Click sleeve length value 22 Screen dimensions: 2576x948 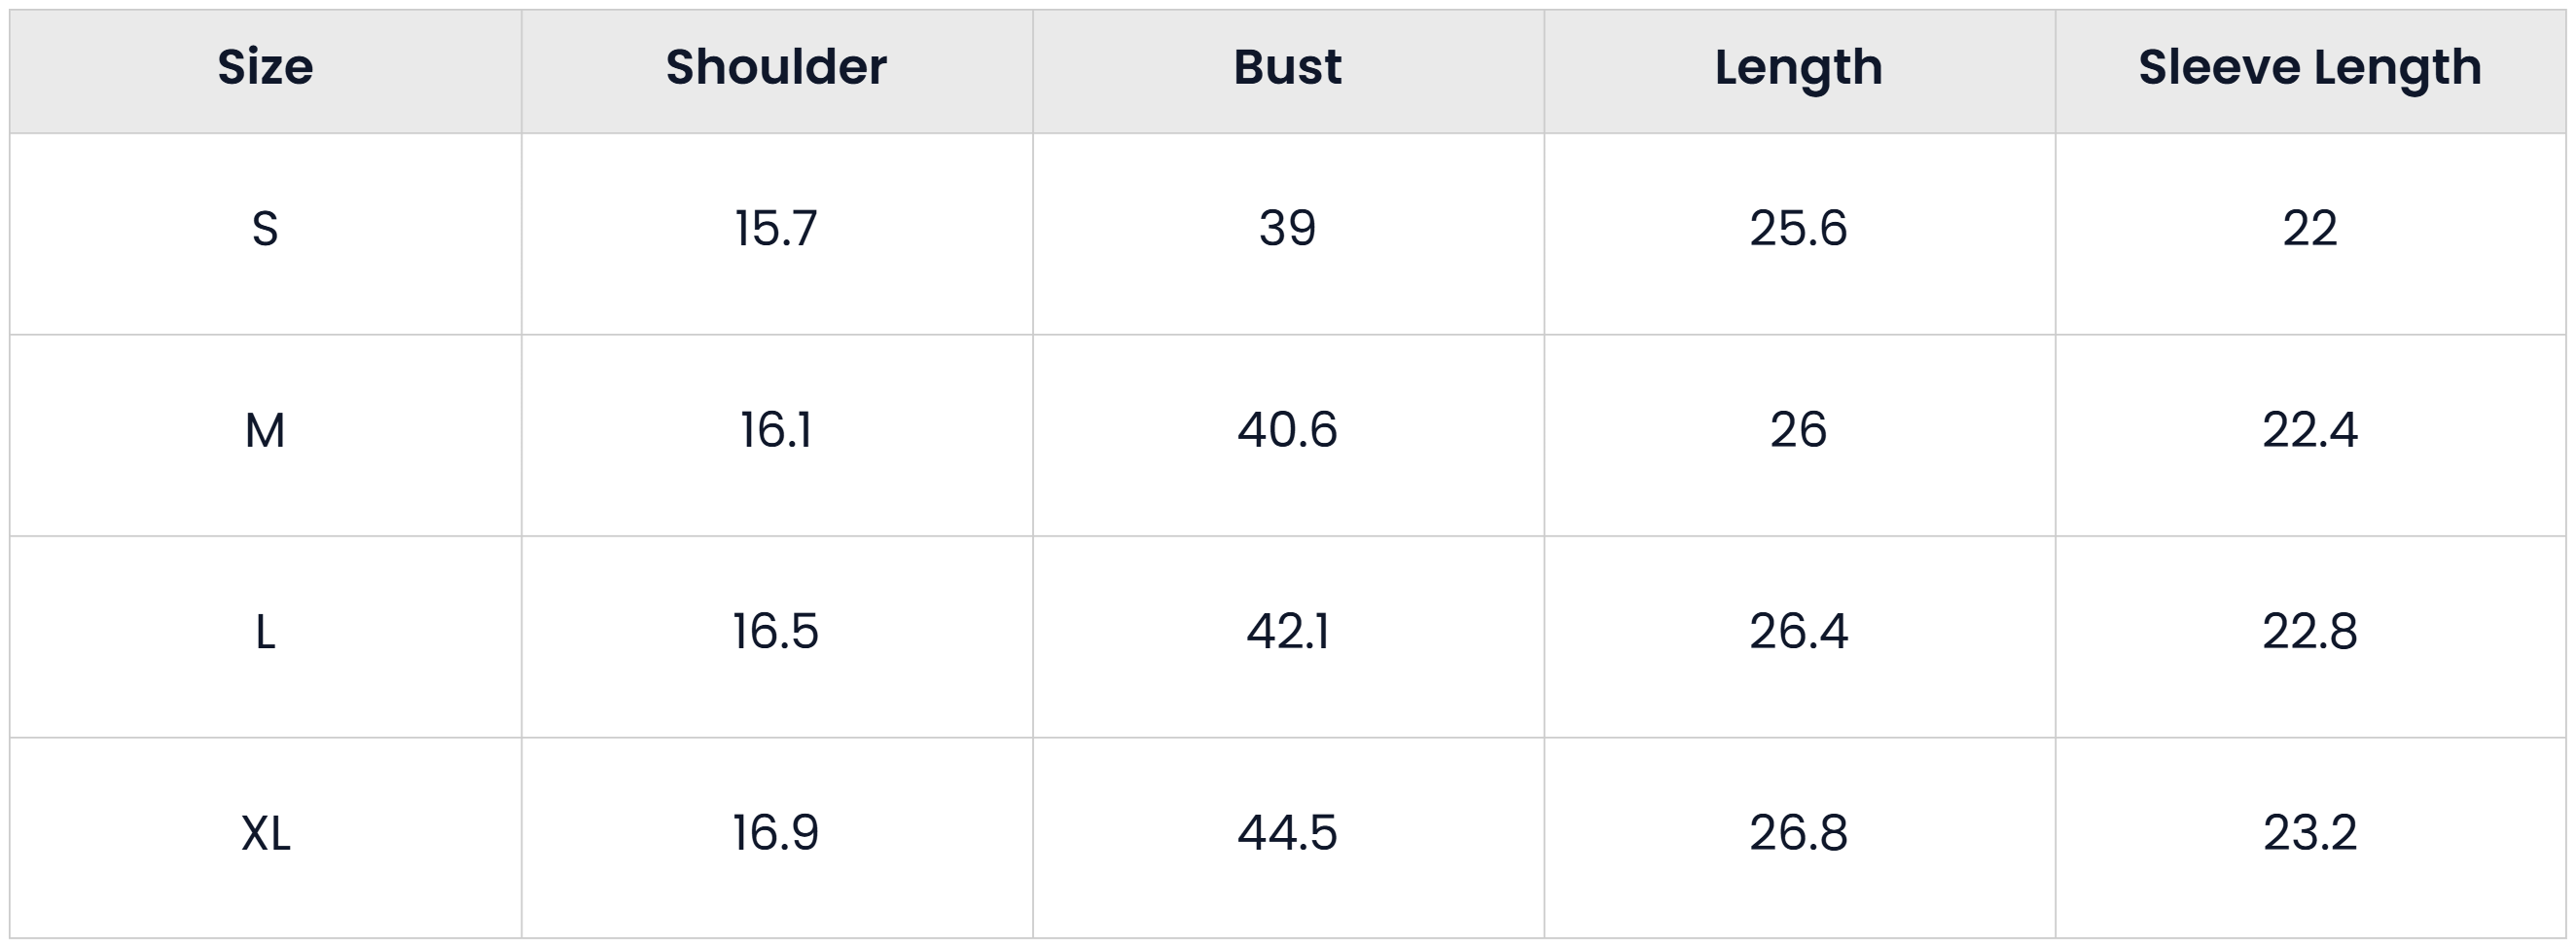(2310, 229)
